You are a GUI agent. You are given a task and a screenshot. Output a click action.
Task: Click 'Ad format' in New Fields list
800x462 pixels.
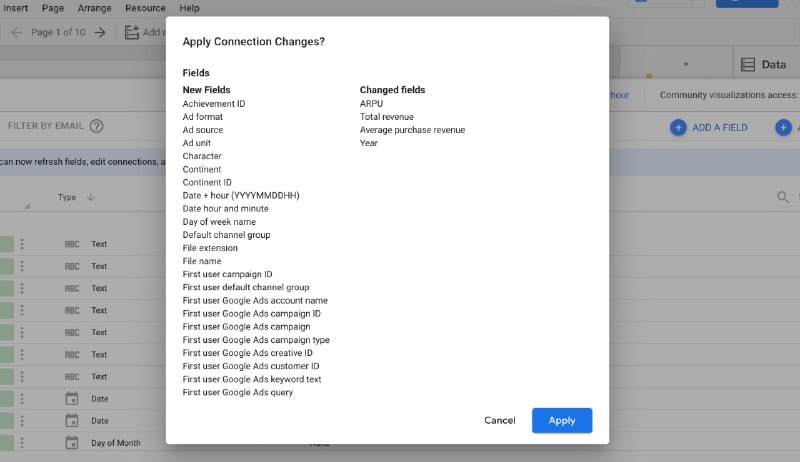click(x=203, y=117)
